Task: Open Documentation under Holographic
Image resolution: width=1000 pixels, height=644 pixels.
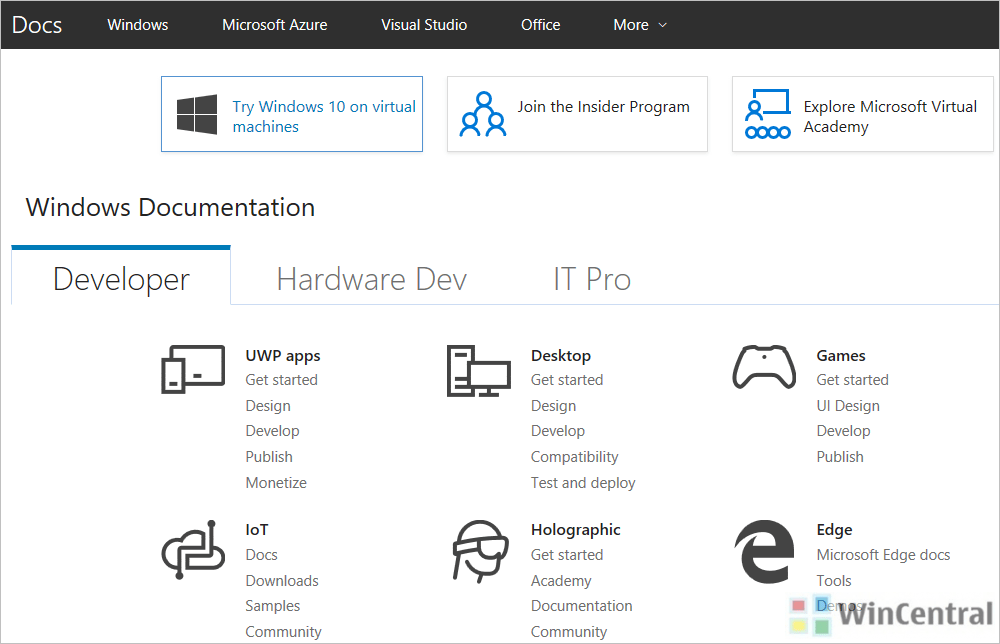Action: (x=582, y=606)
